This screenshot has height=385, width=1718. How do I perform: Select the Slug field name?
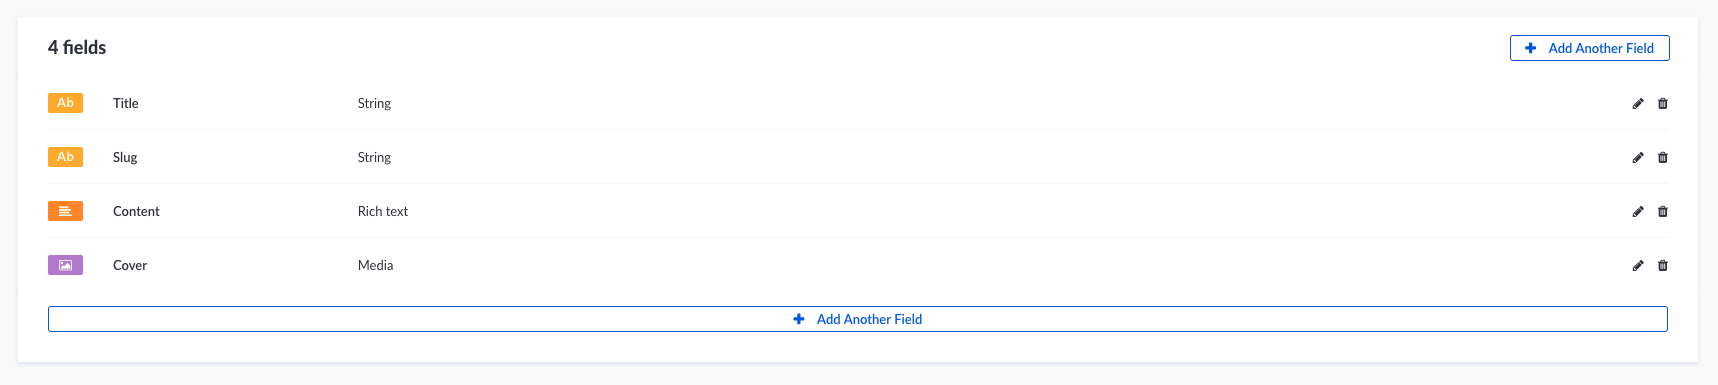pos(125,157)
